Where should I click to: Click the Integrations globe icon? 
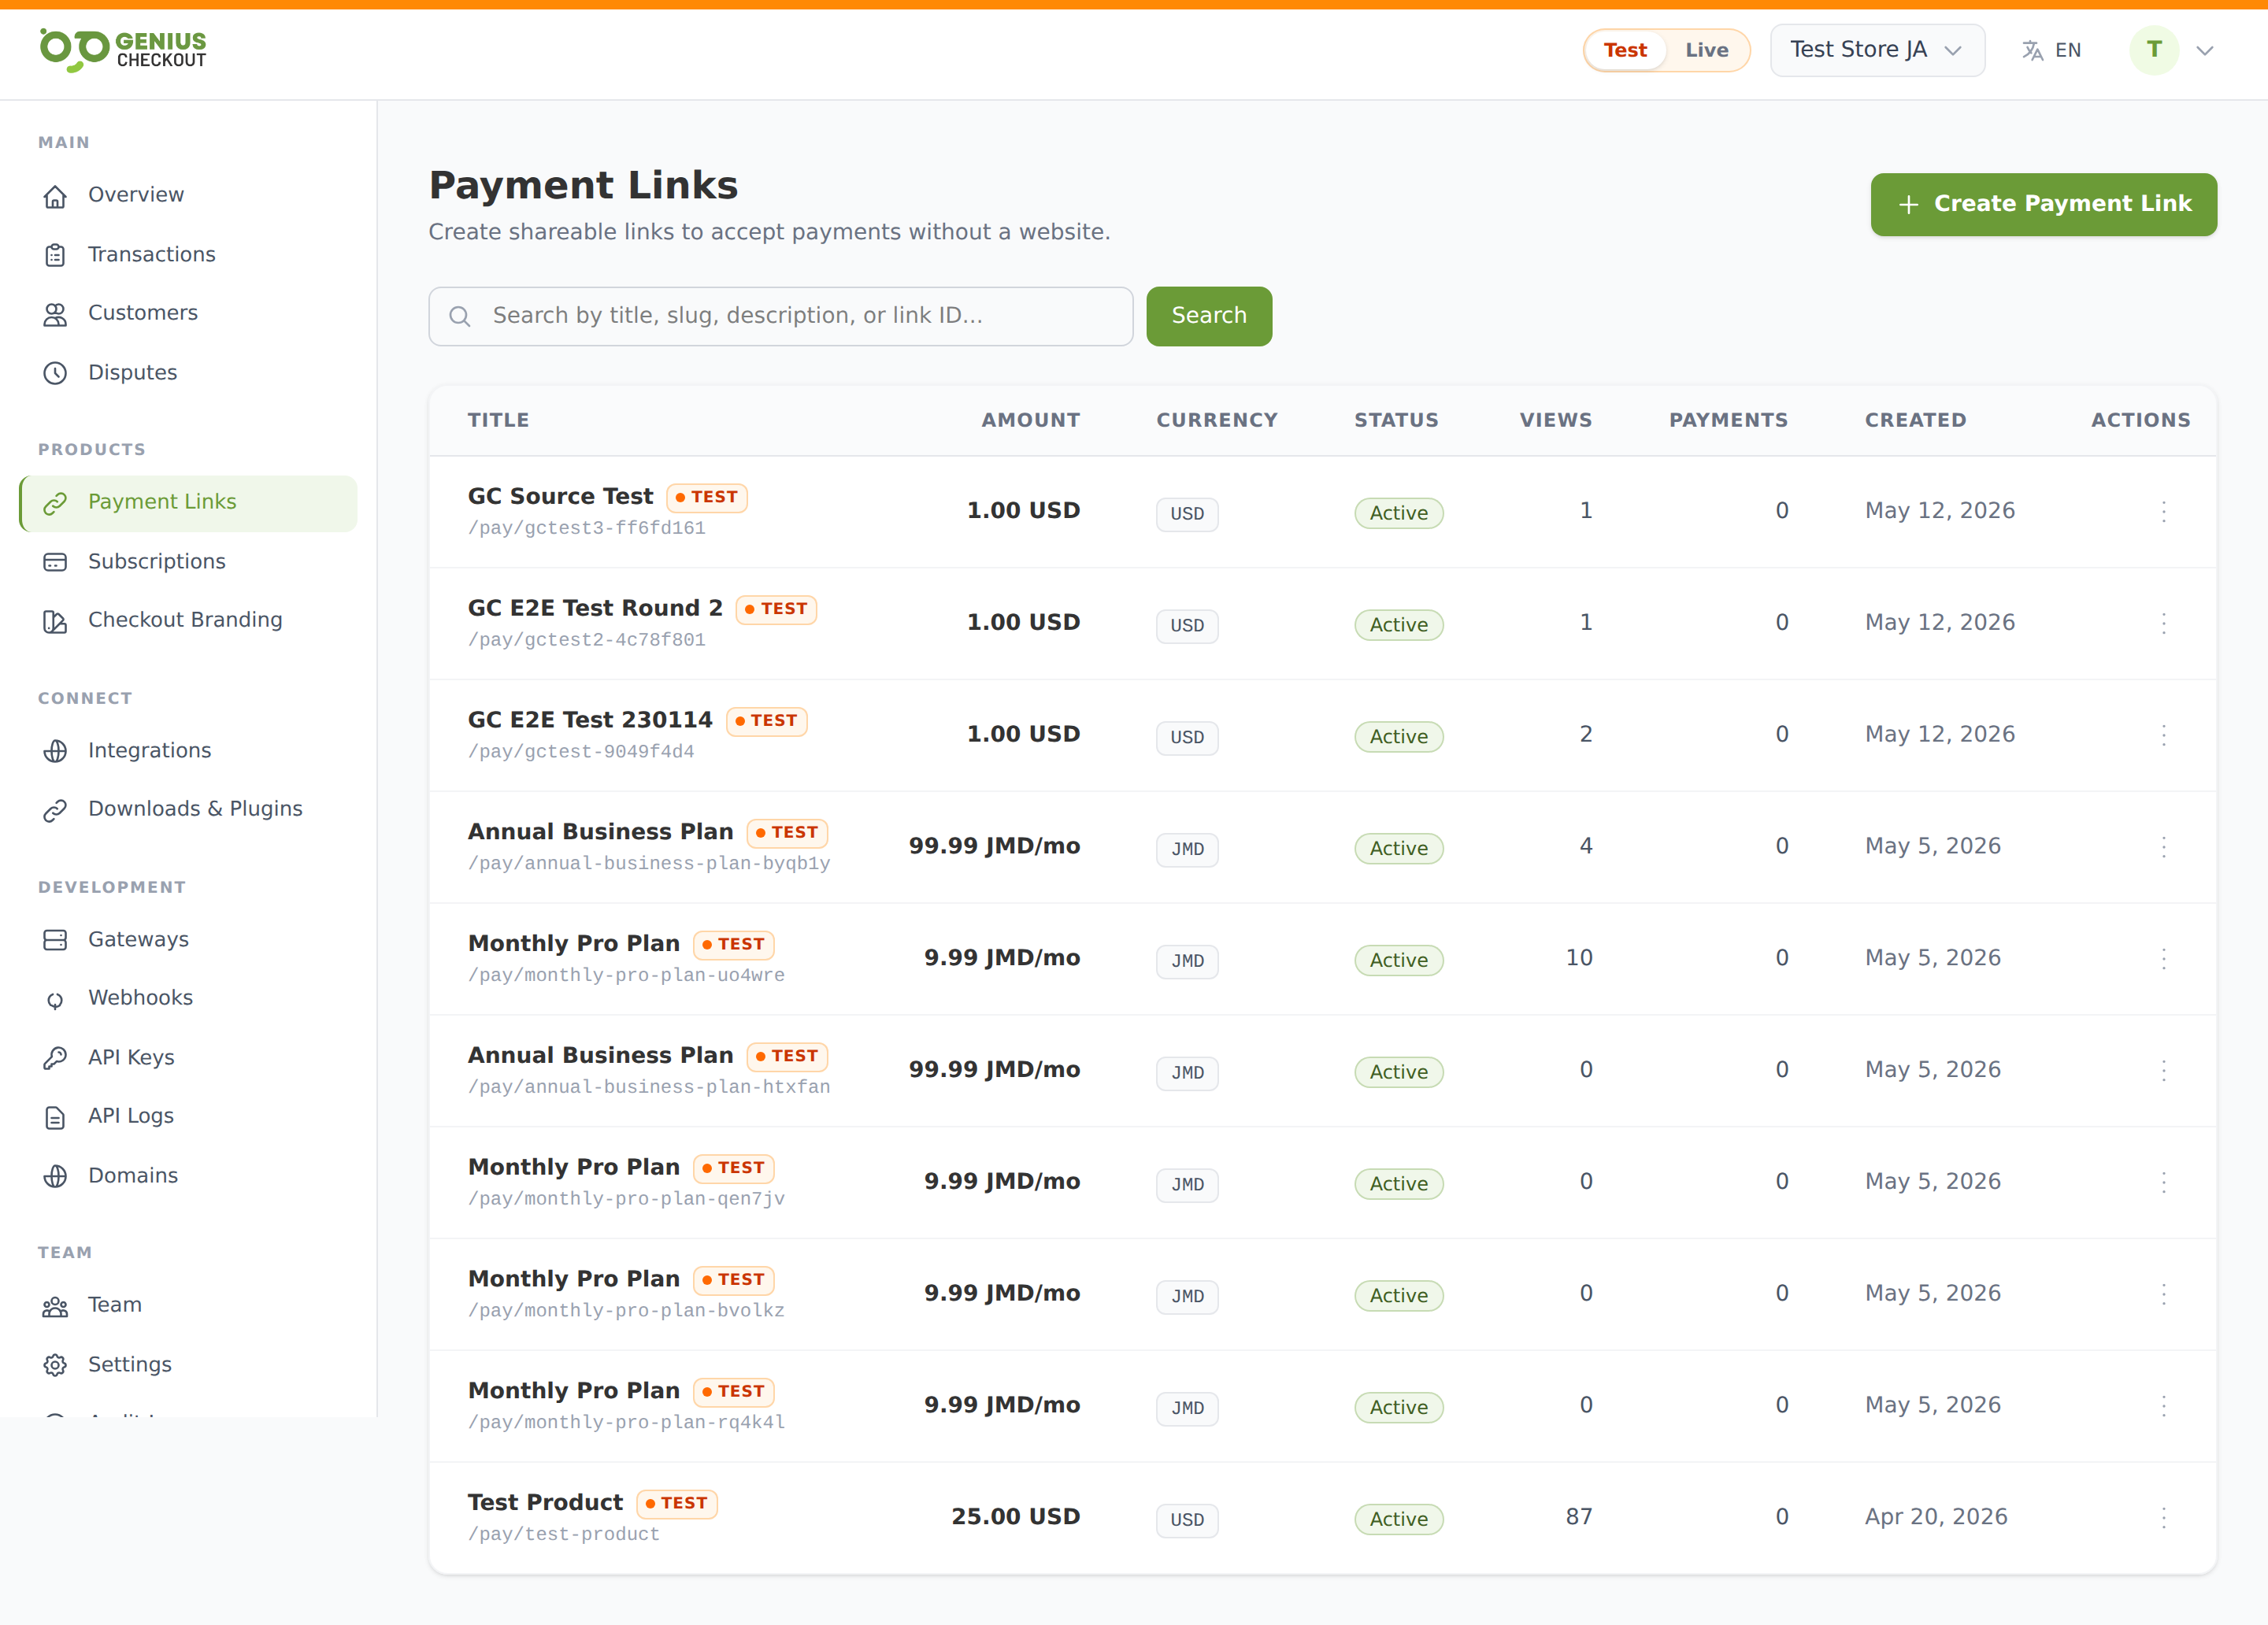(55, 751)
